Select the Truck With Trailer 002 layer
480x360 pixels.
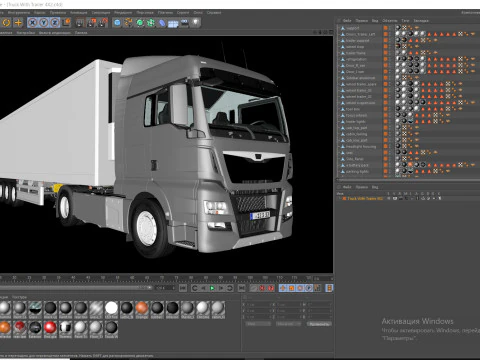coord(365,198)
